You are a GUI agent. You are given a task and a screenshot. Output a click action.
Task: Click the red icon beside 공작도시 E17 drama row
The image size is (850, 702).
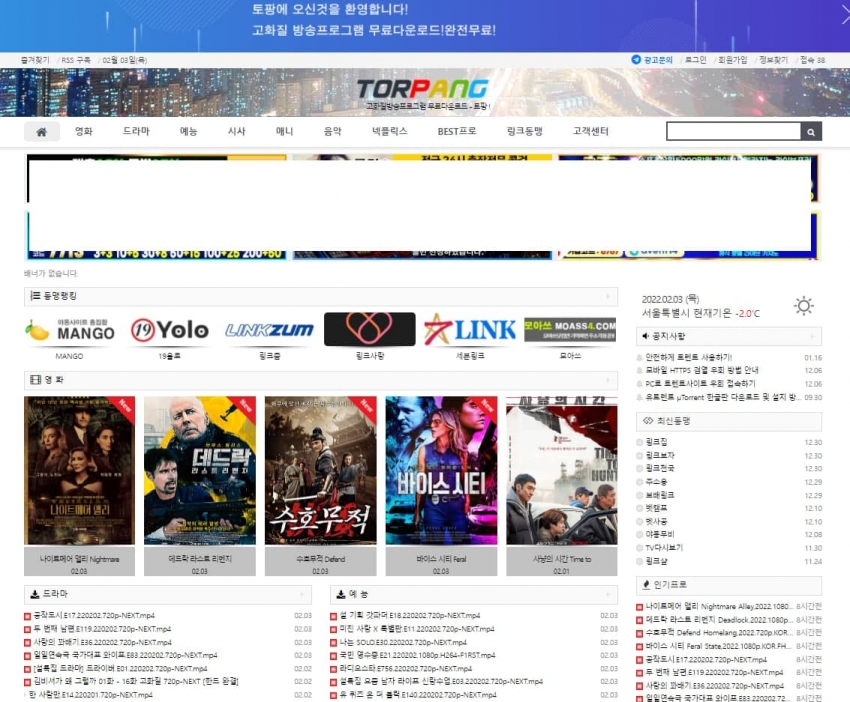pyautogui.click(x=28, y=616)
